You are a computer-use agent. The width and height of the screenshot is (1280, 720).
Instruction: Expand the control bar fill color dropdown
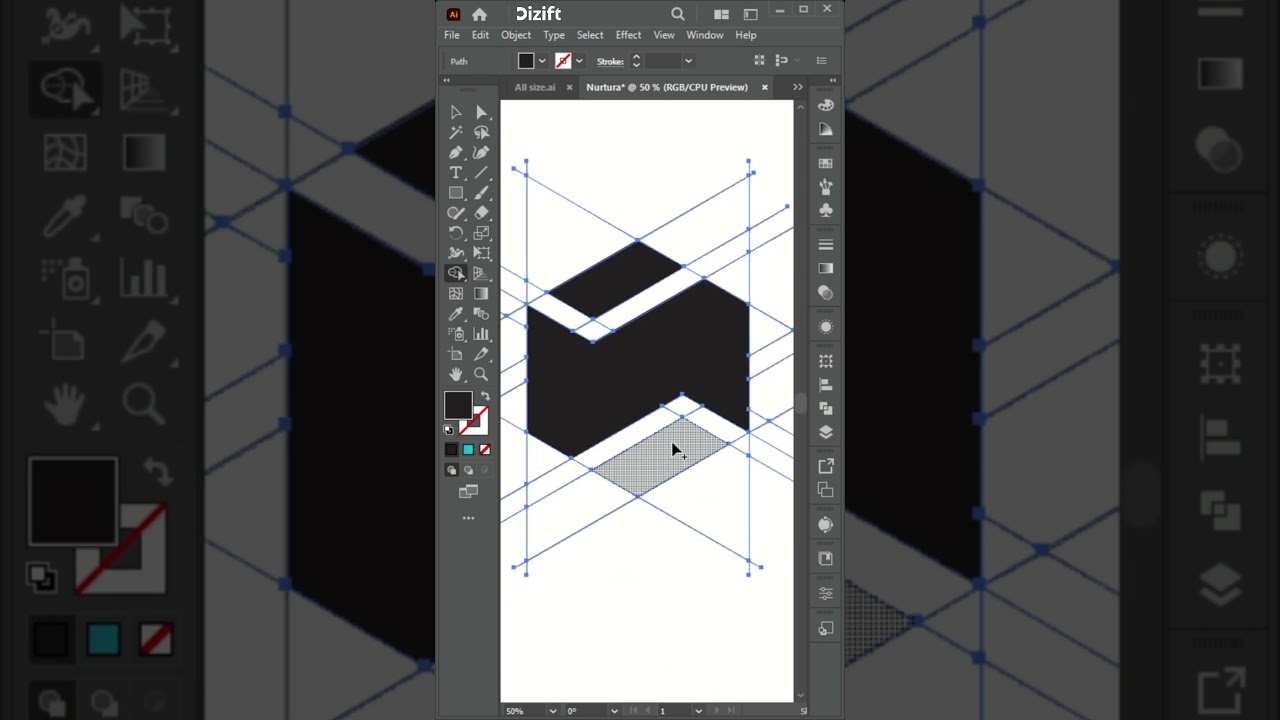(x=542, y=61)
